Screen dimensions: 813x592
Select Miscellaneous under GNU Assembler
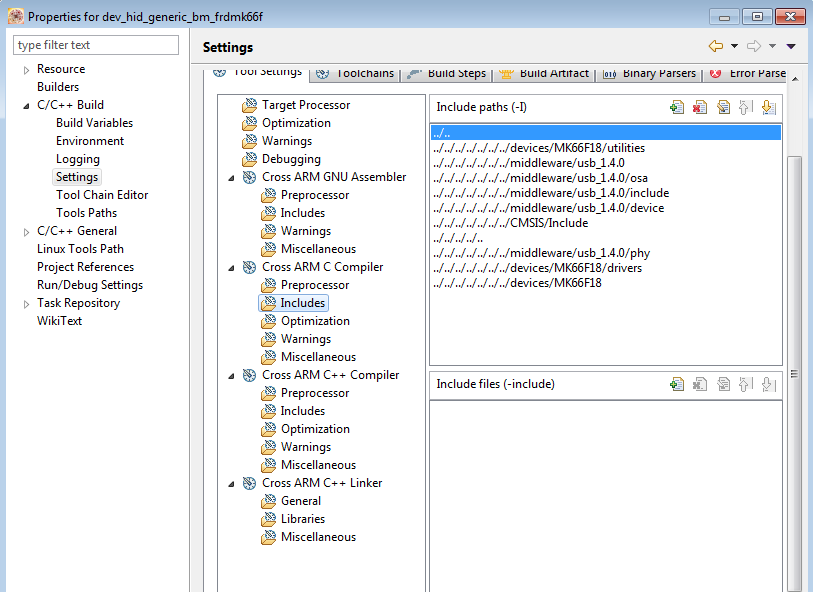[318, 249]
